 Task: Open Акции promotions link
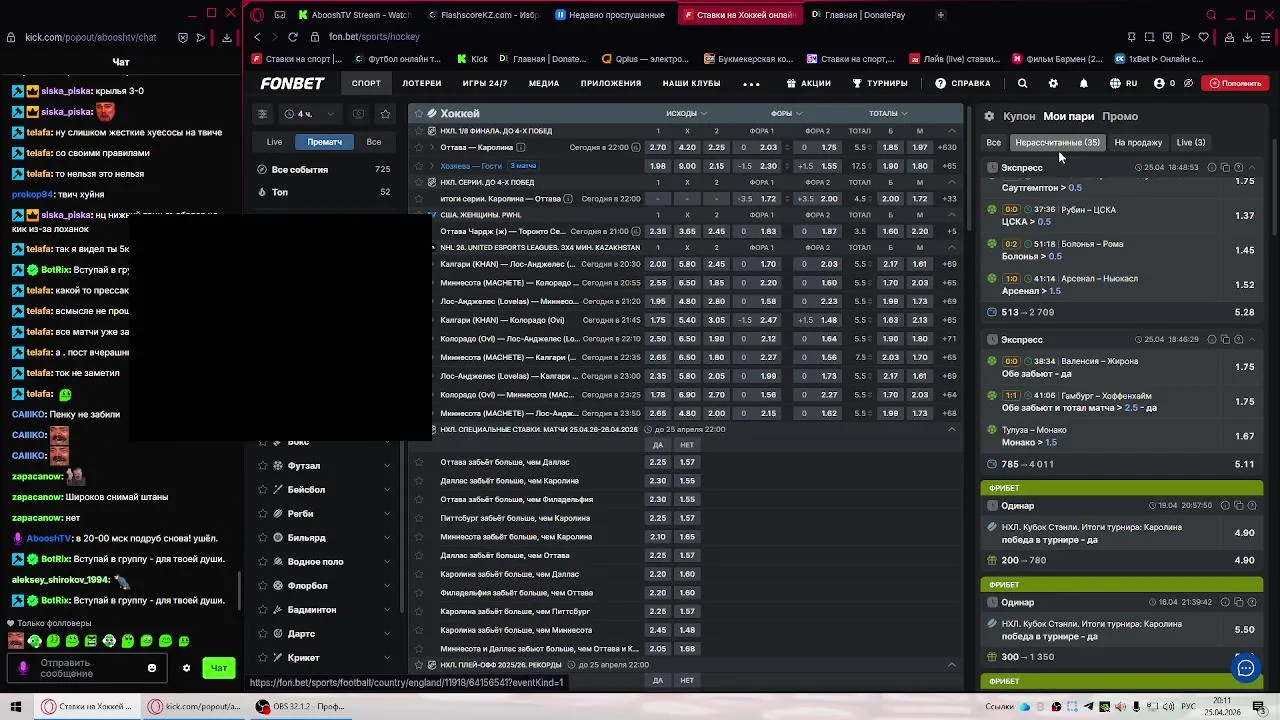click(x=809, y=84)
